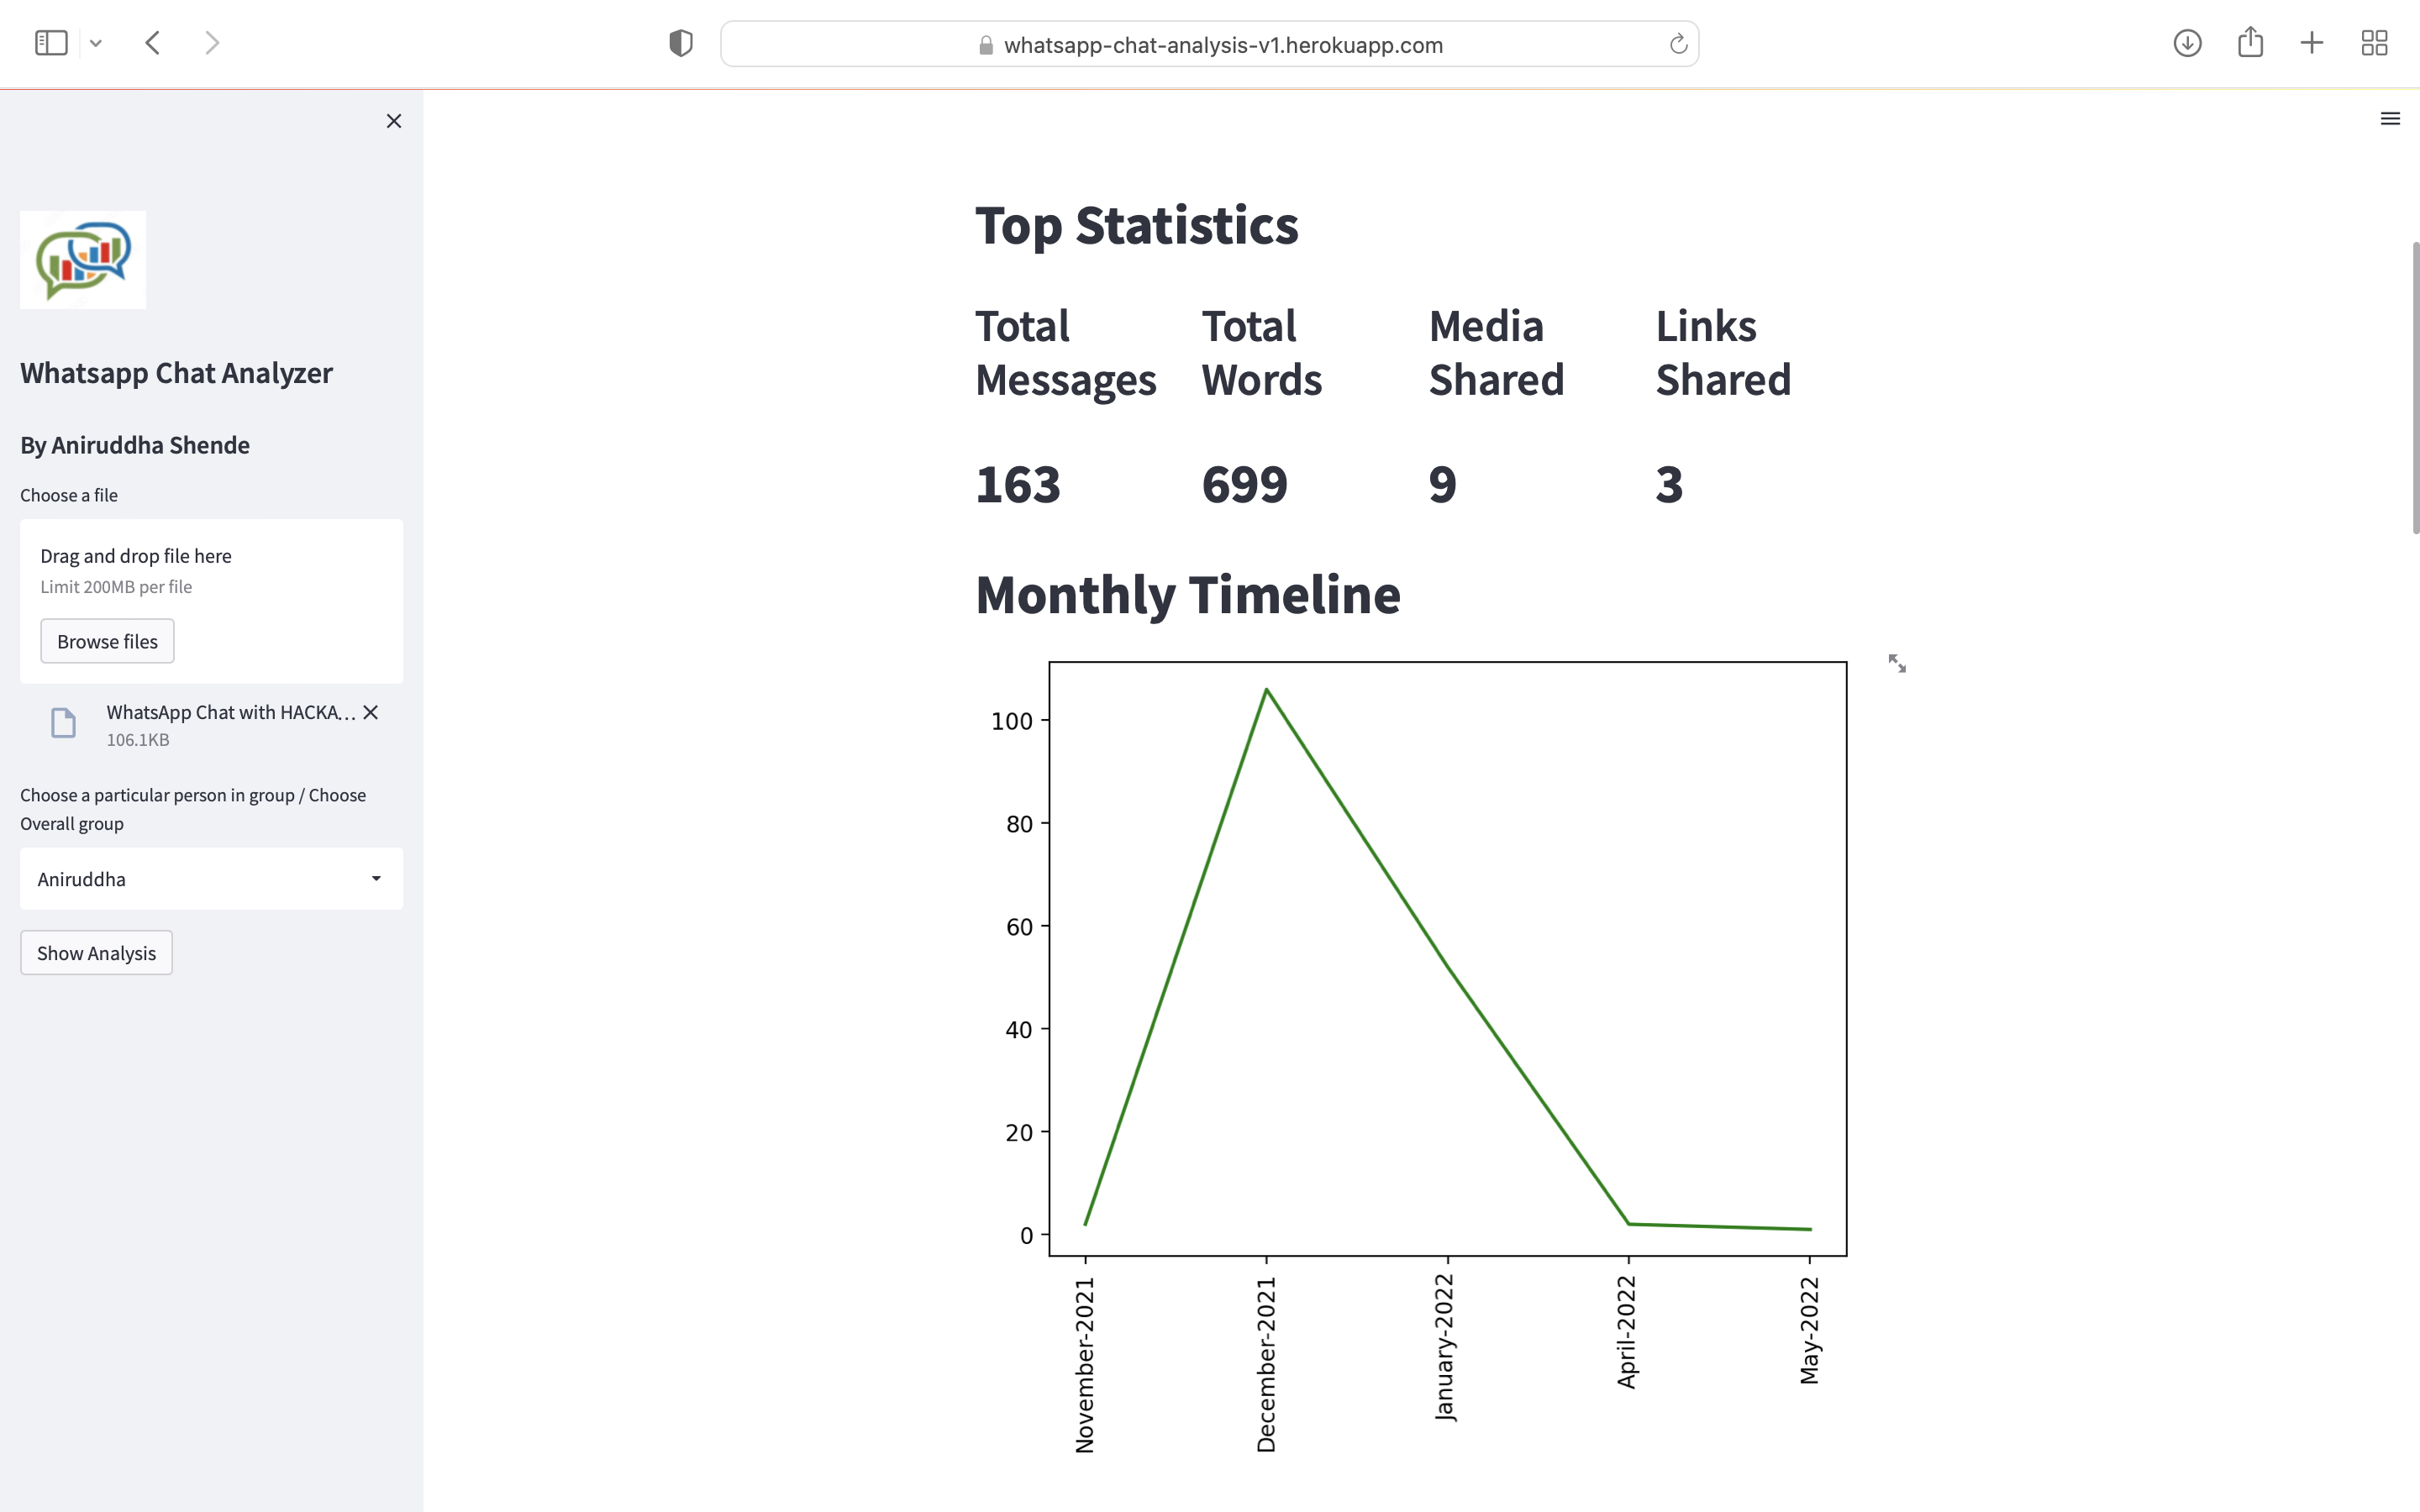The height and width of the screenshot is (1512, 2420).
Task: Click the privacy shield icon in the address bar
Action: tap(680, 42)
